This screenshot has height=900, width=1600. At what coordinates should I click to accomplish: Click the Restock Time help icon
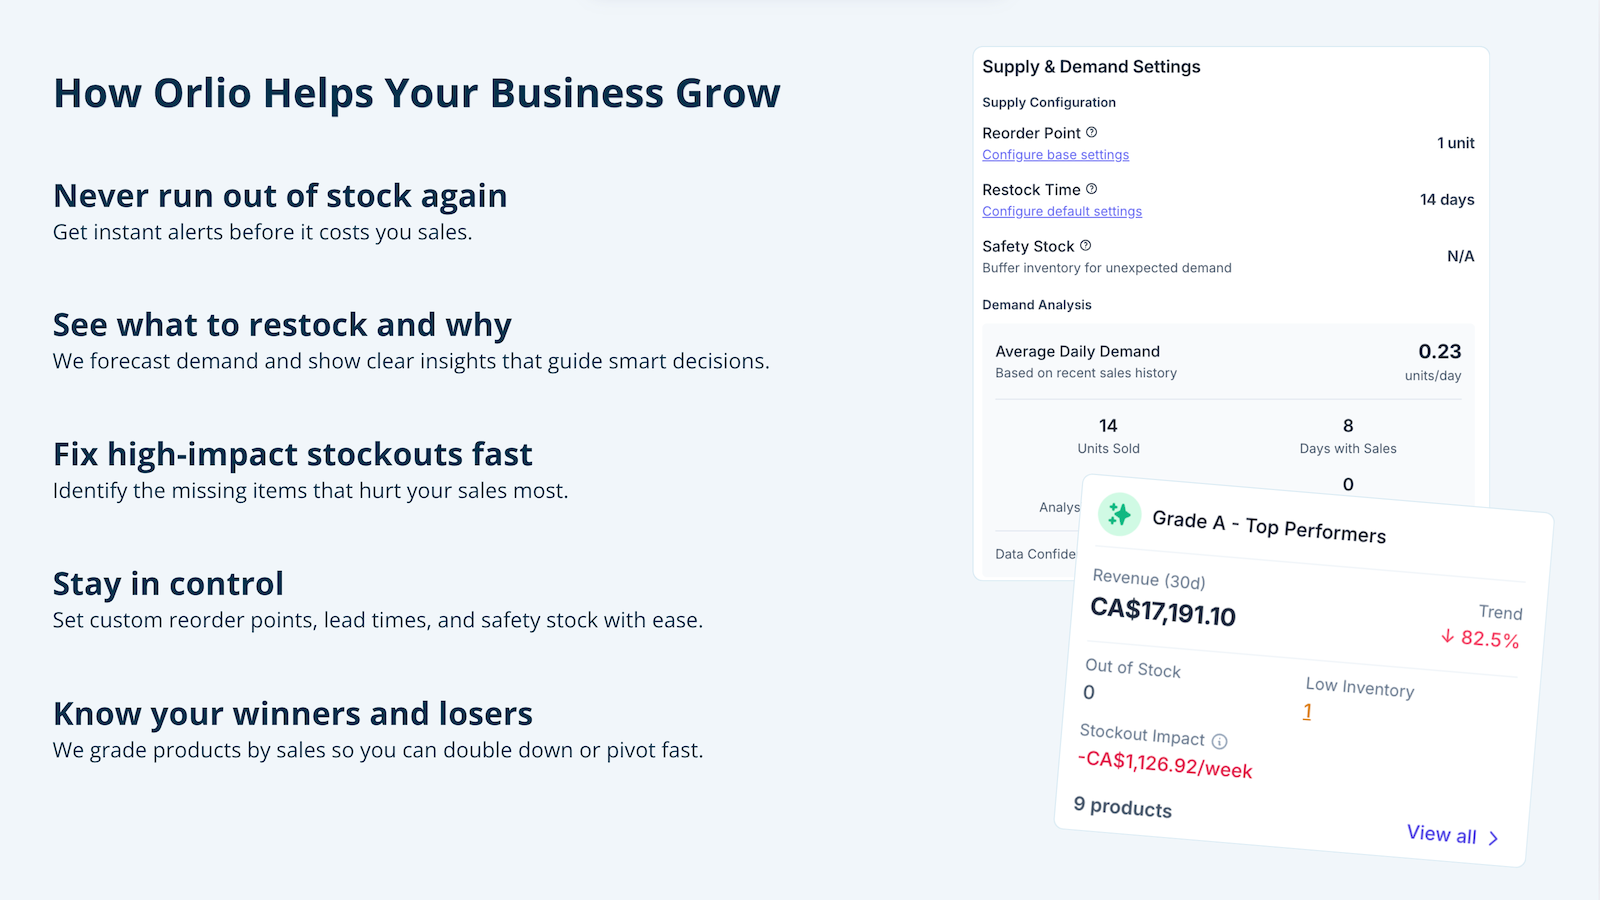(x=1092, y=189)
